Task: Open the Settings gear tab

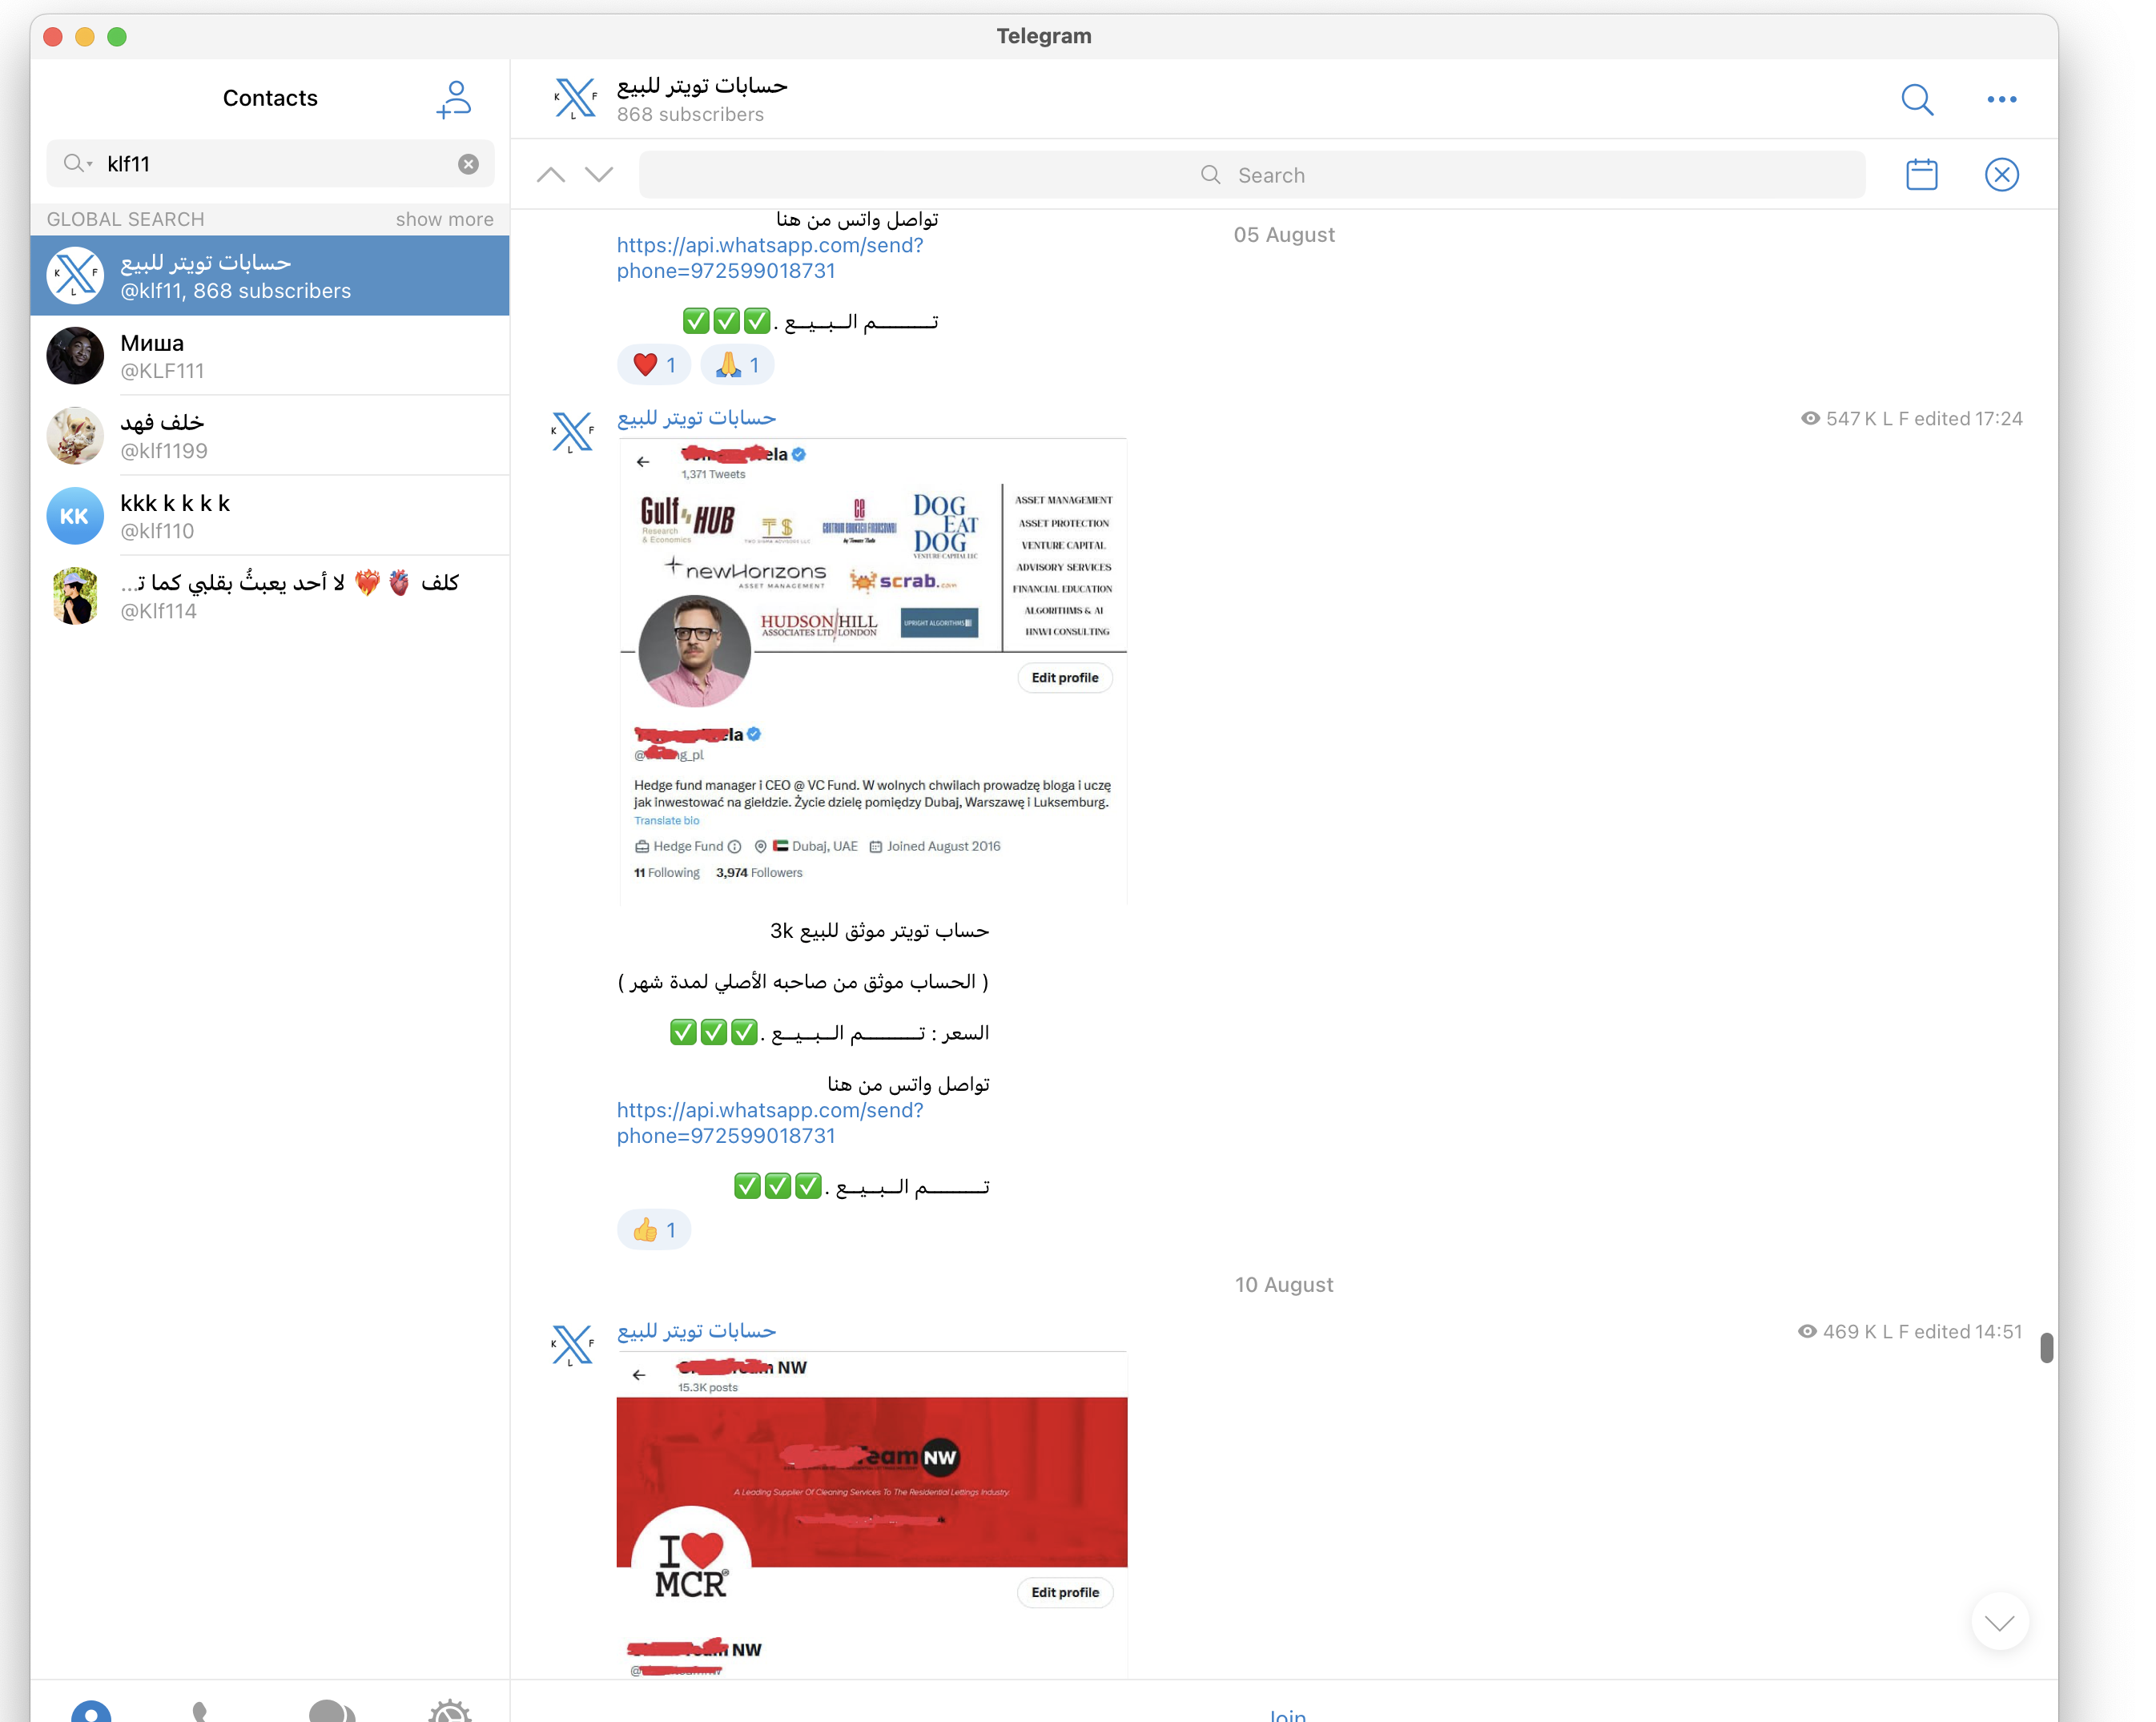Action: point(450,1710)
